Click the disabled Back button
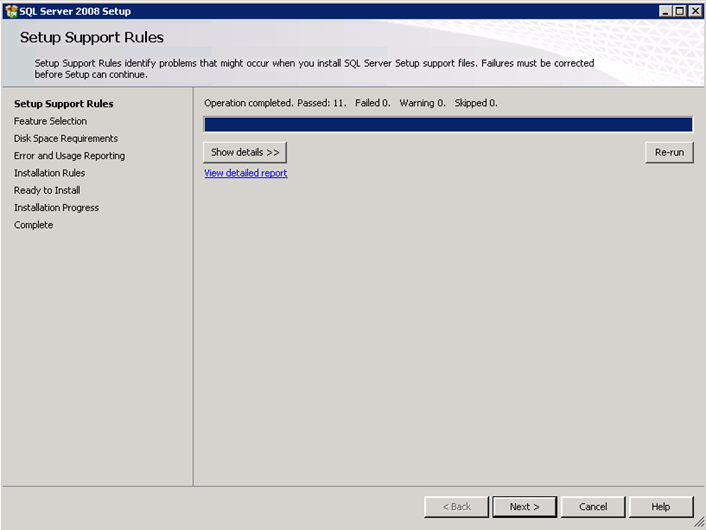This screenshot has width=706, height=530. [x=456, y=507]
